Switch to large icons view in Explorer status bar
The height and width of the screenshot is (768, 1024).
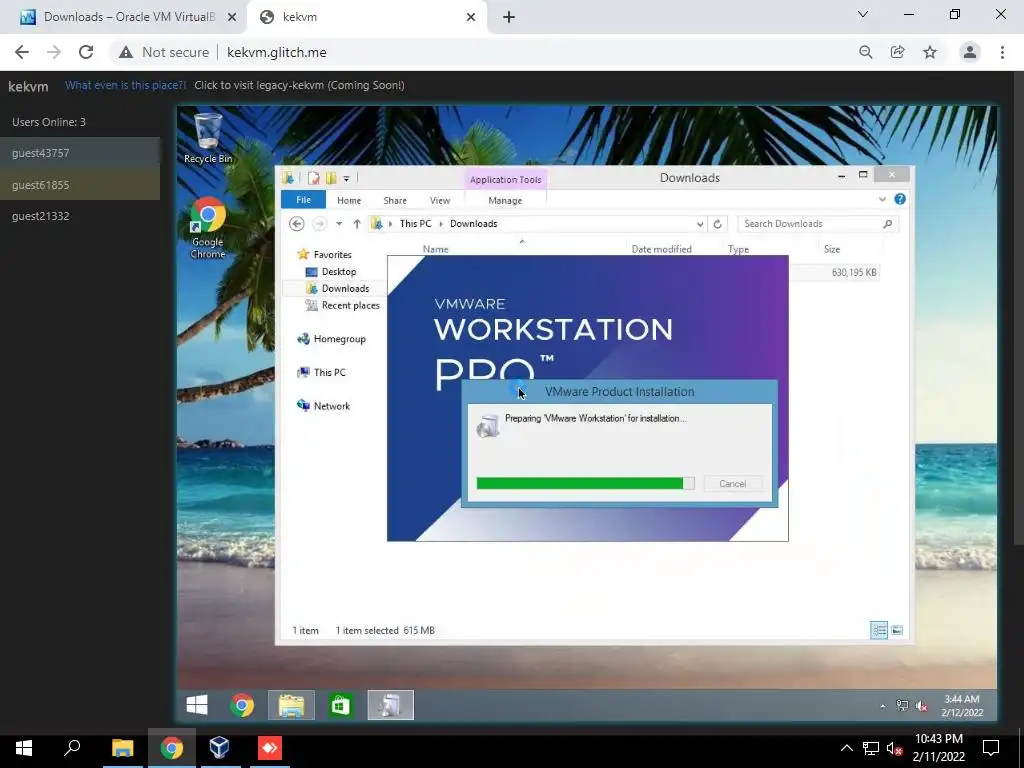click(897, 630)
